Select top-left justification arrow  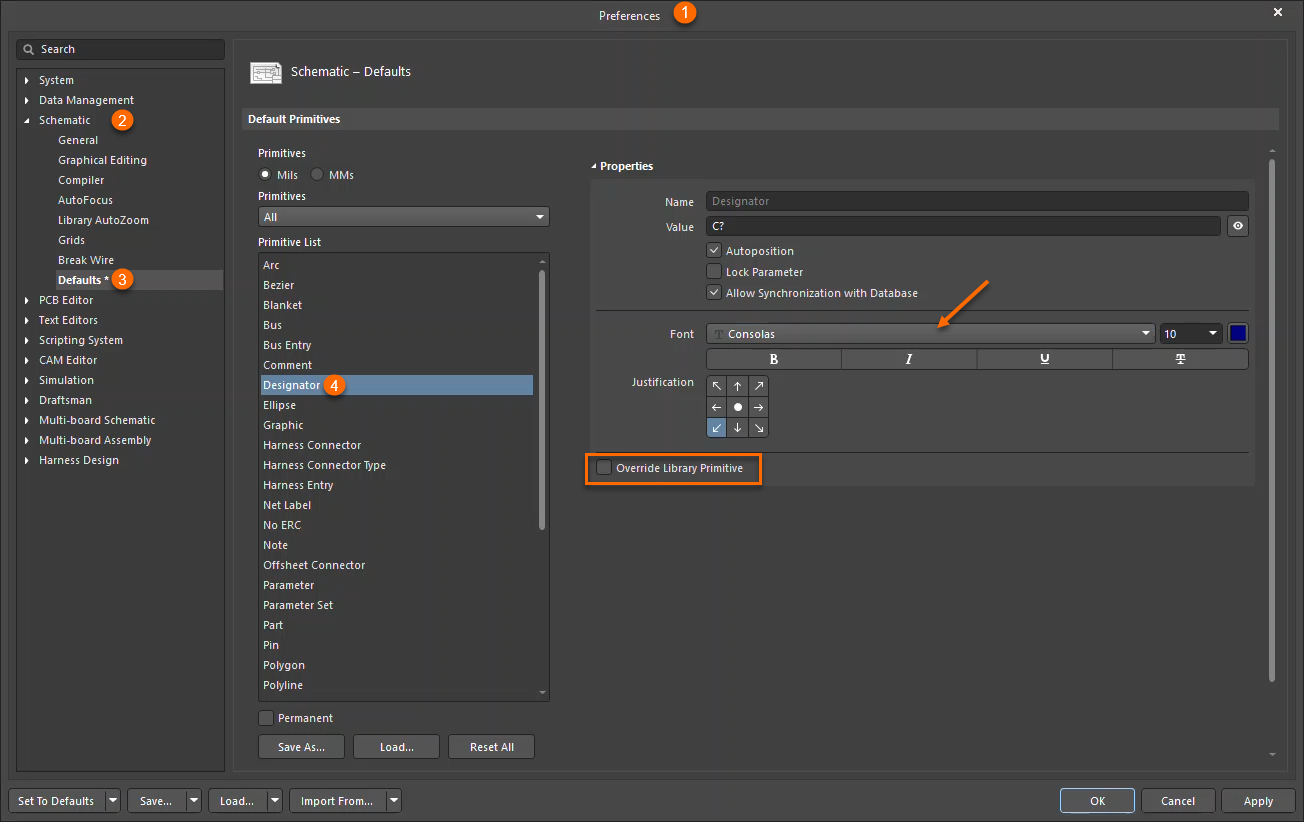[717, 386]
